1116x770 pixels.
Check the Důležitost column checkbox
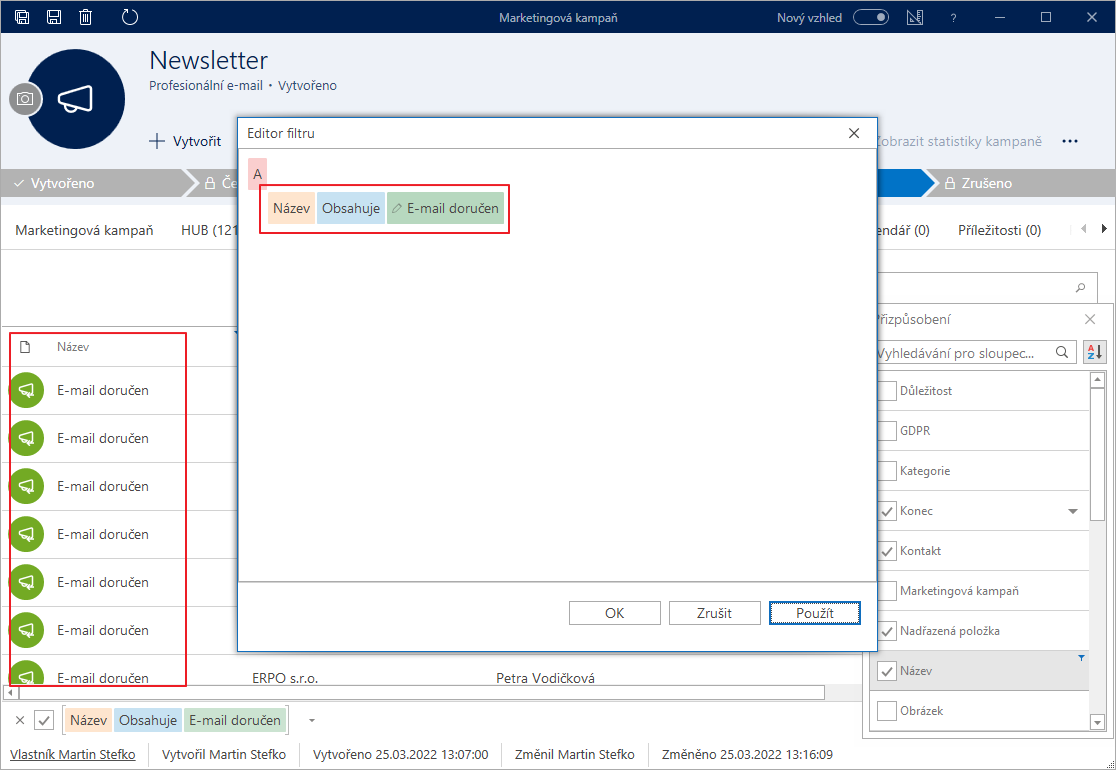coord(887,391)
